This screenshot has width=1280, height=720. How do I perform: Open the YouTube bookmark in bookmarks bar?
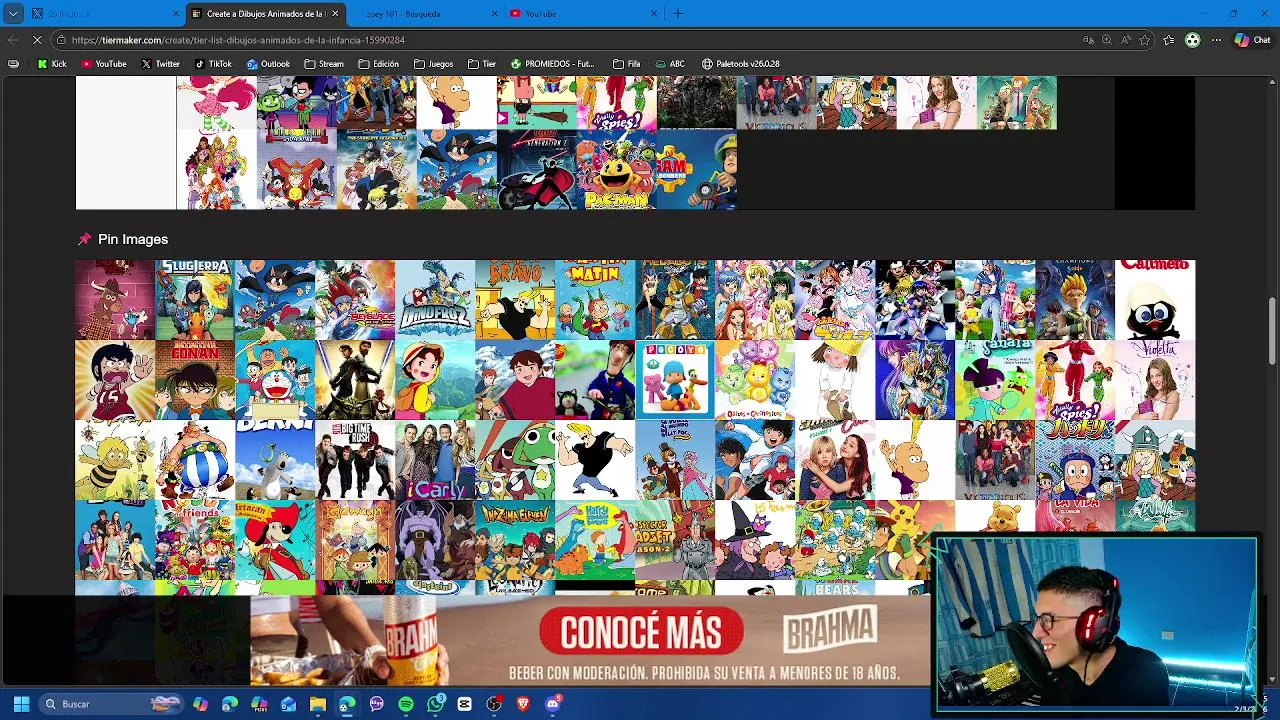coord(104,64)
